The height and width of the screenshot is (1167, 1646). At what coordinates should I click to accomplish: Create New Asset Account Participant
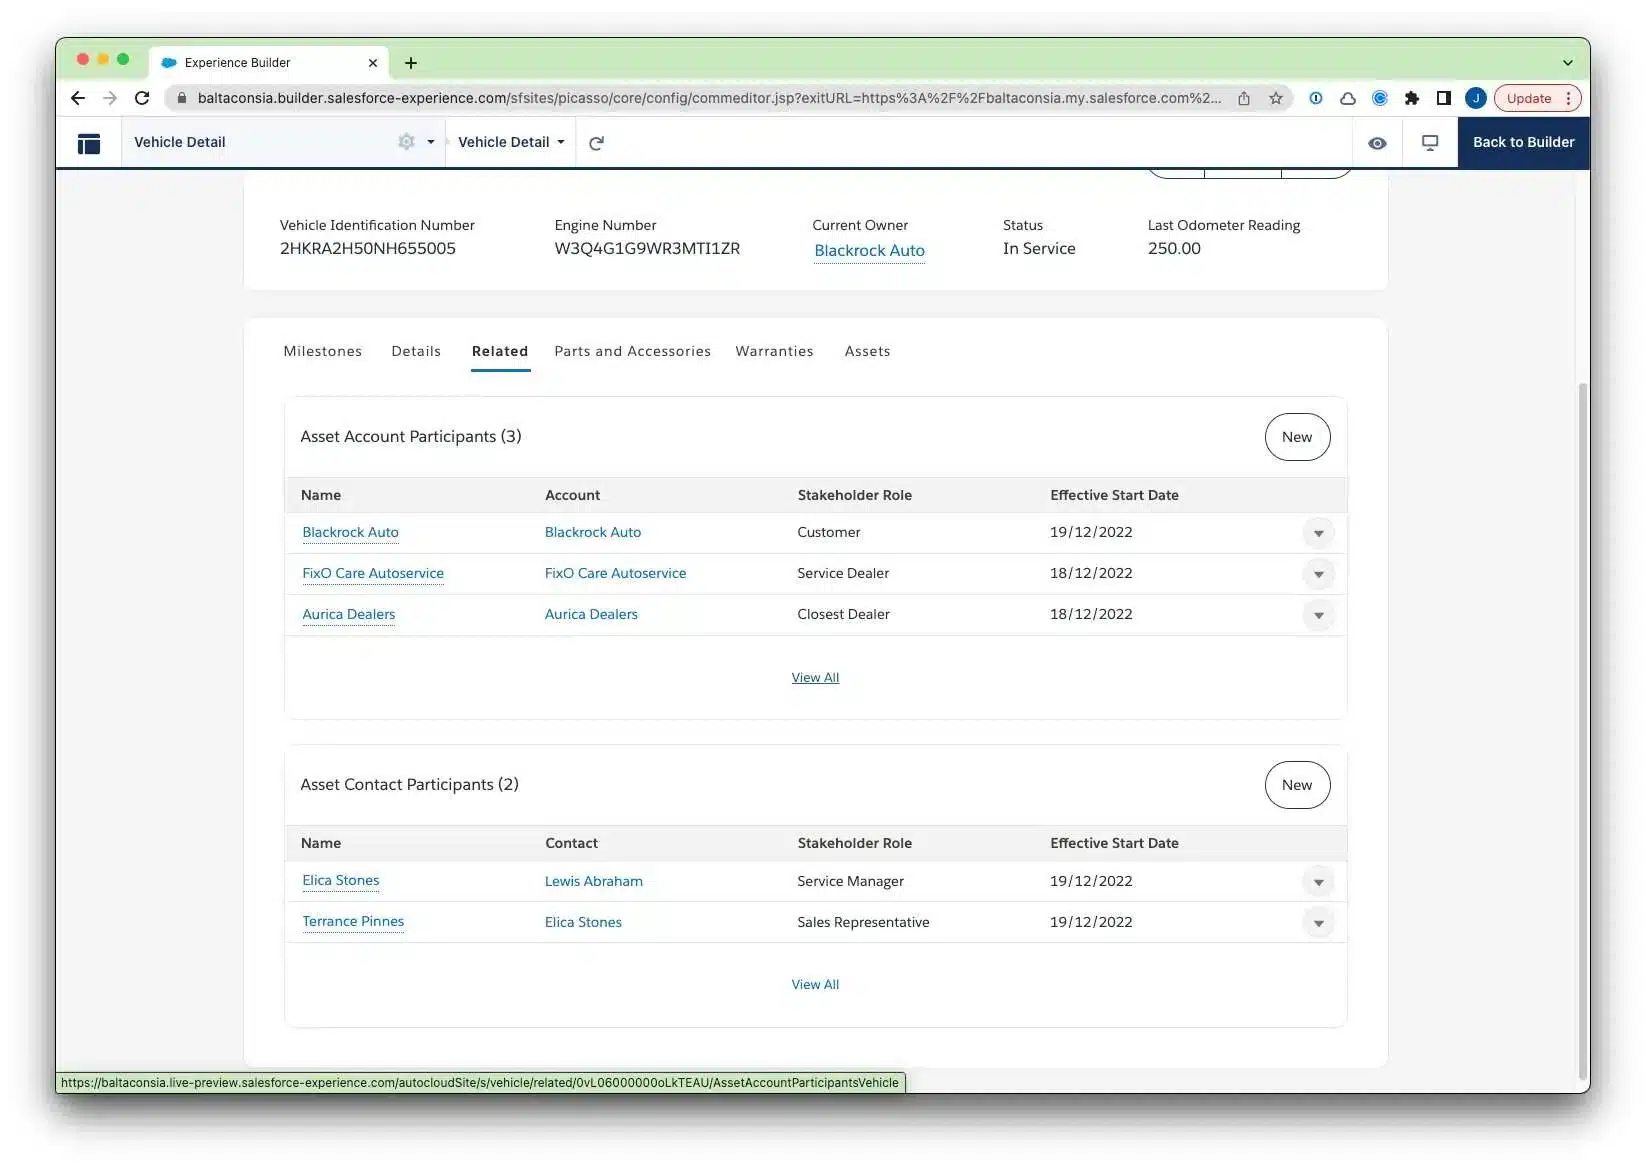pos(1296,437)
